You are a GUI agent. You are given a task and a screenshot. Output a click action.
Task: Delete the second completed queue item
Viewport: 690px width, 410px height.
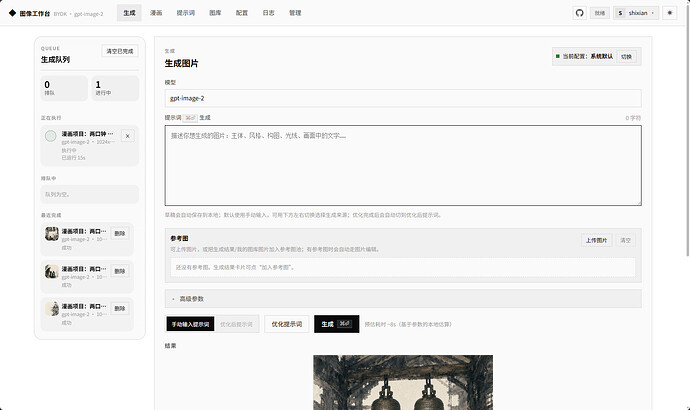[120, 271]
